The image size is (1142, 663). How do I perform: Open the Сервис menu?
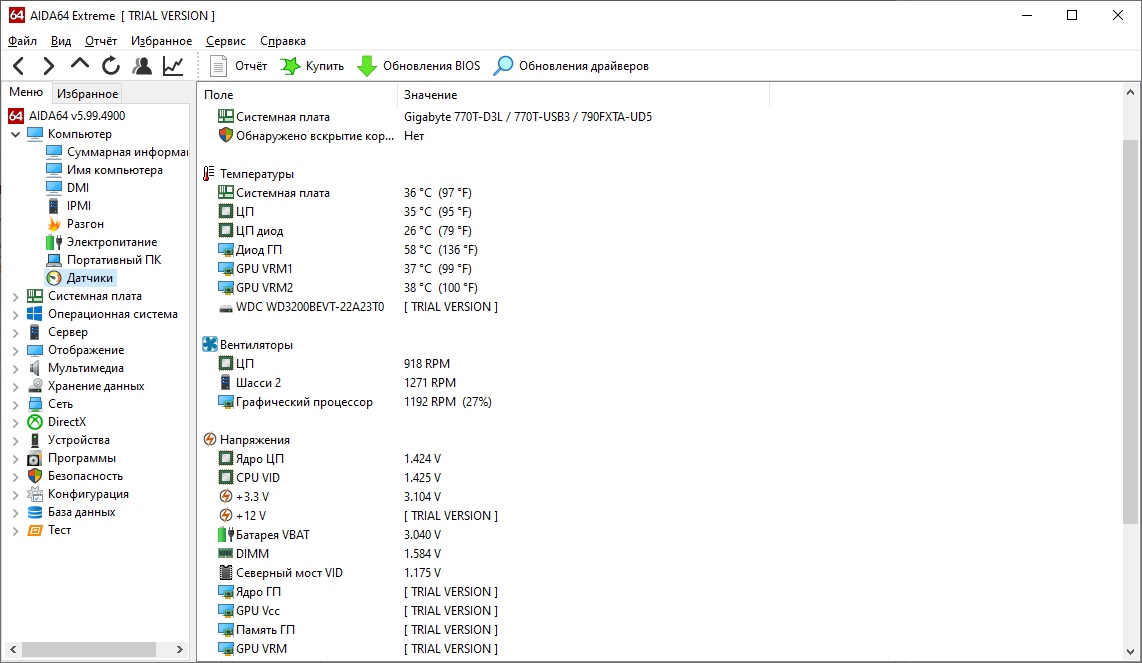226,41
